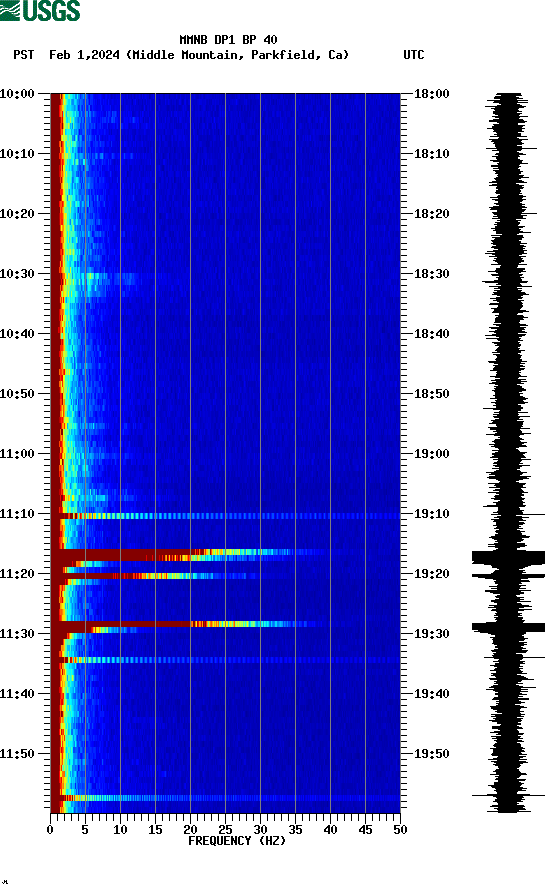Click the 25 Hz frequency tick label
Image resolution: width=552 pixels, height=893 pixels.
(225, 830)
